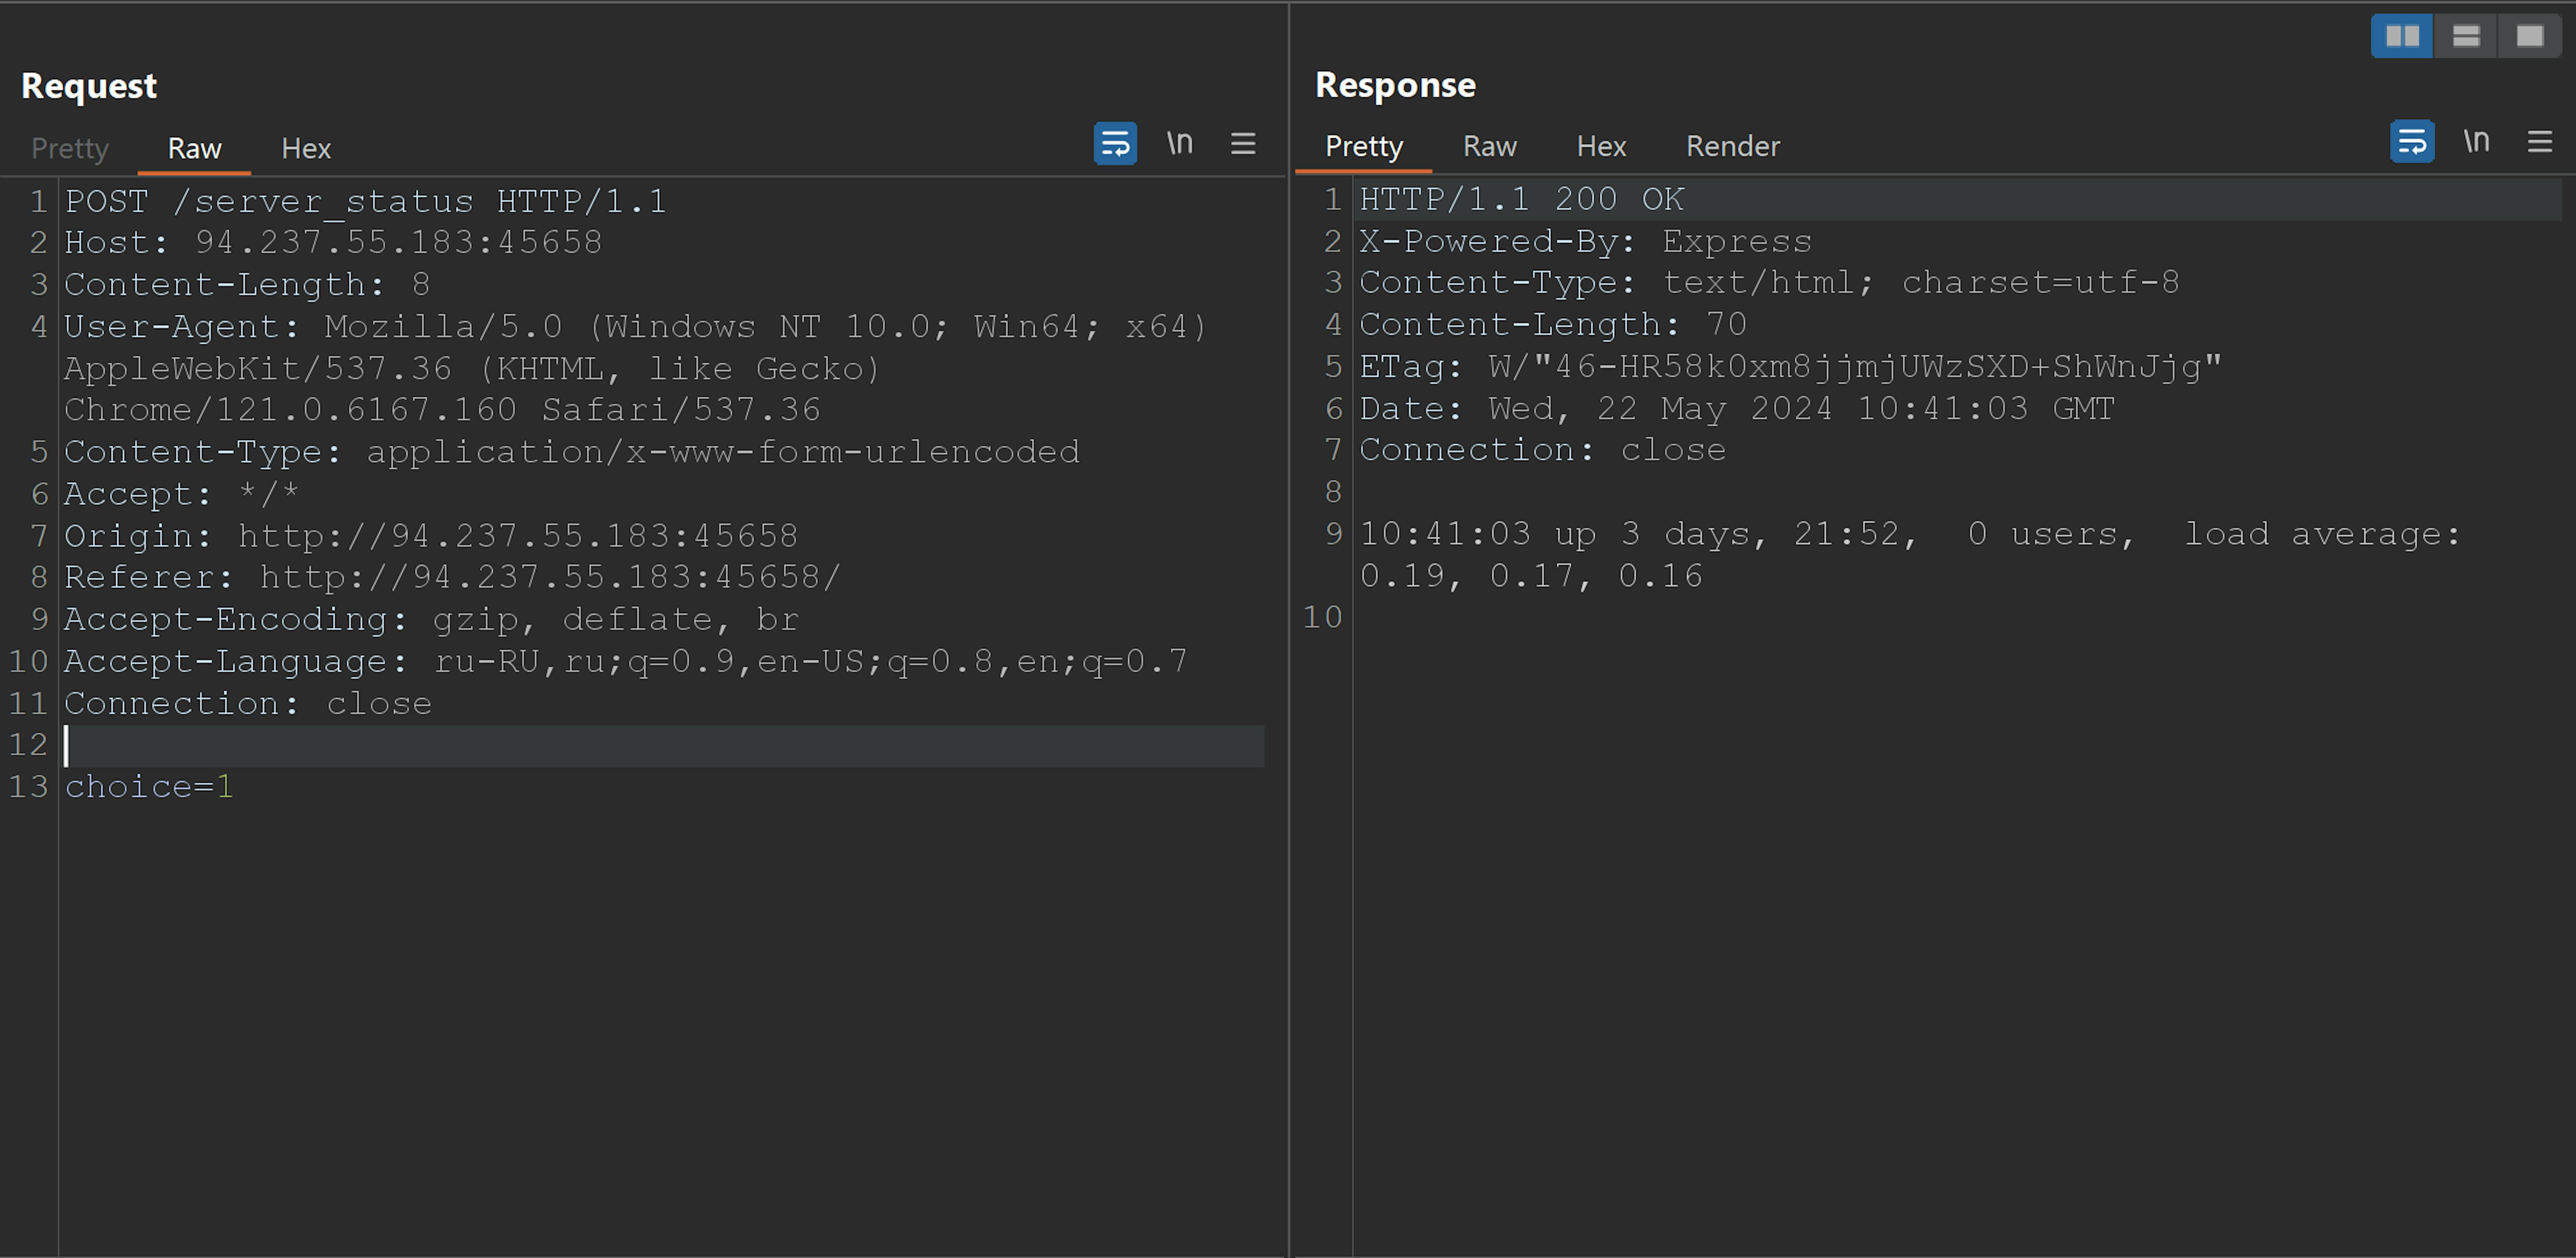Click the 0.19, 0.17, 0.16 load values
This screenshot has width=2576, height=1258.
(x=1531, y=577)
